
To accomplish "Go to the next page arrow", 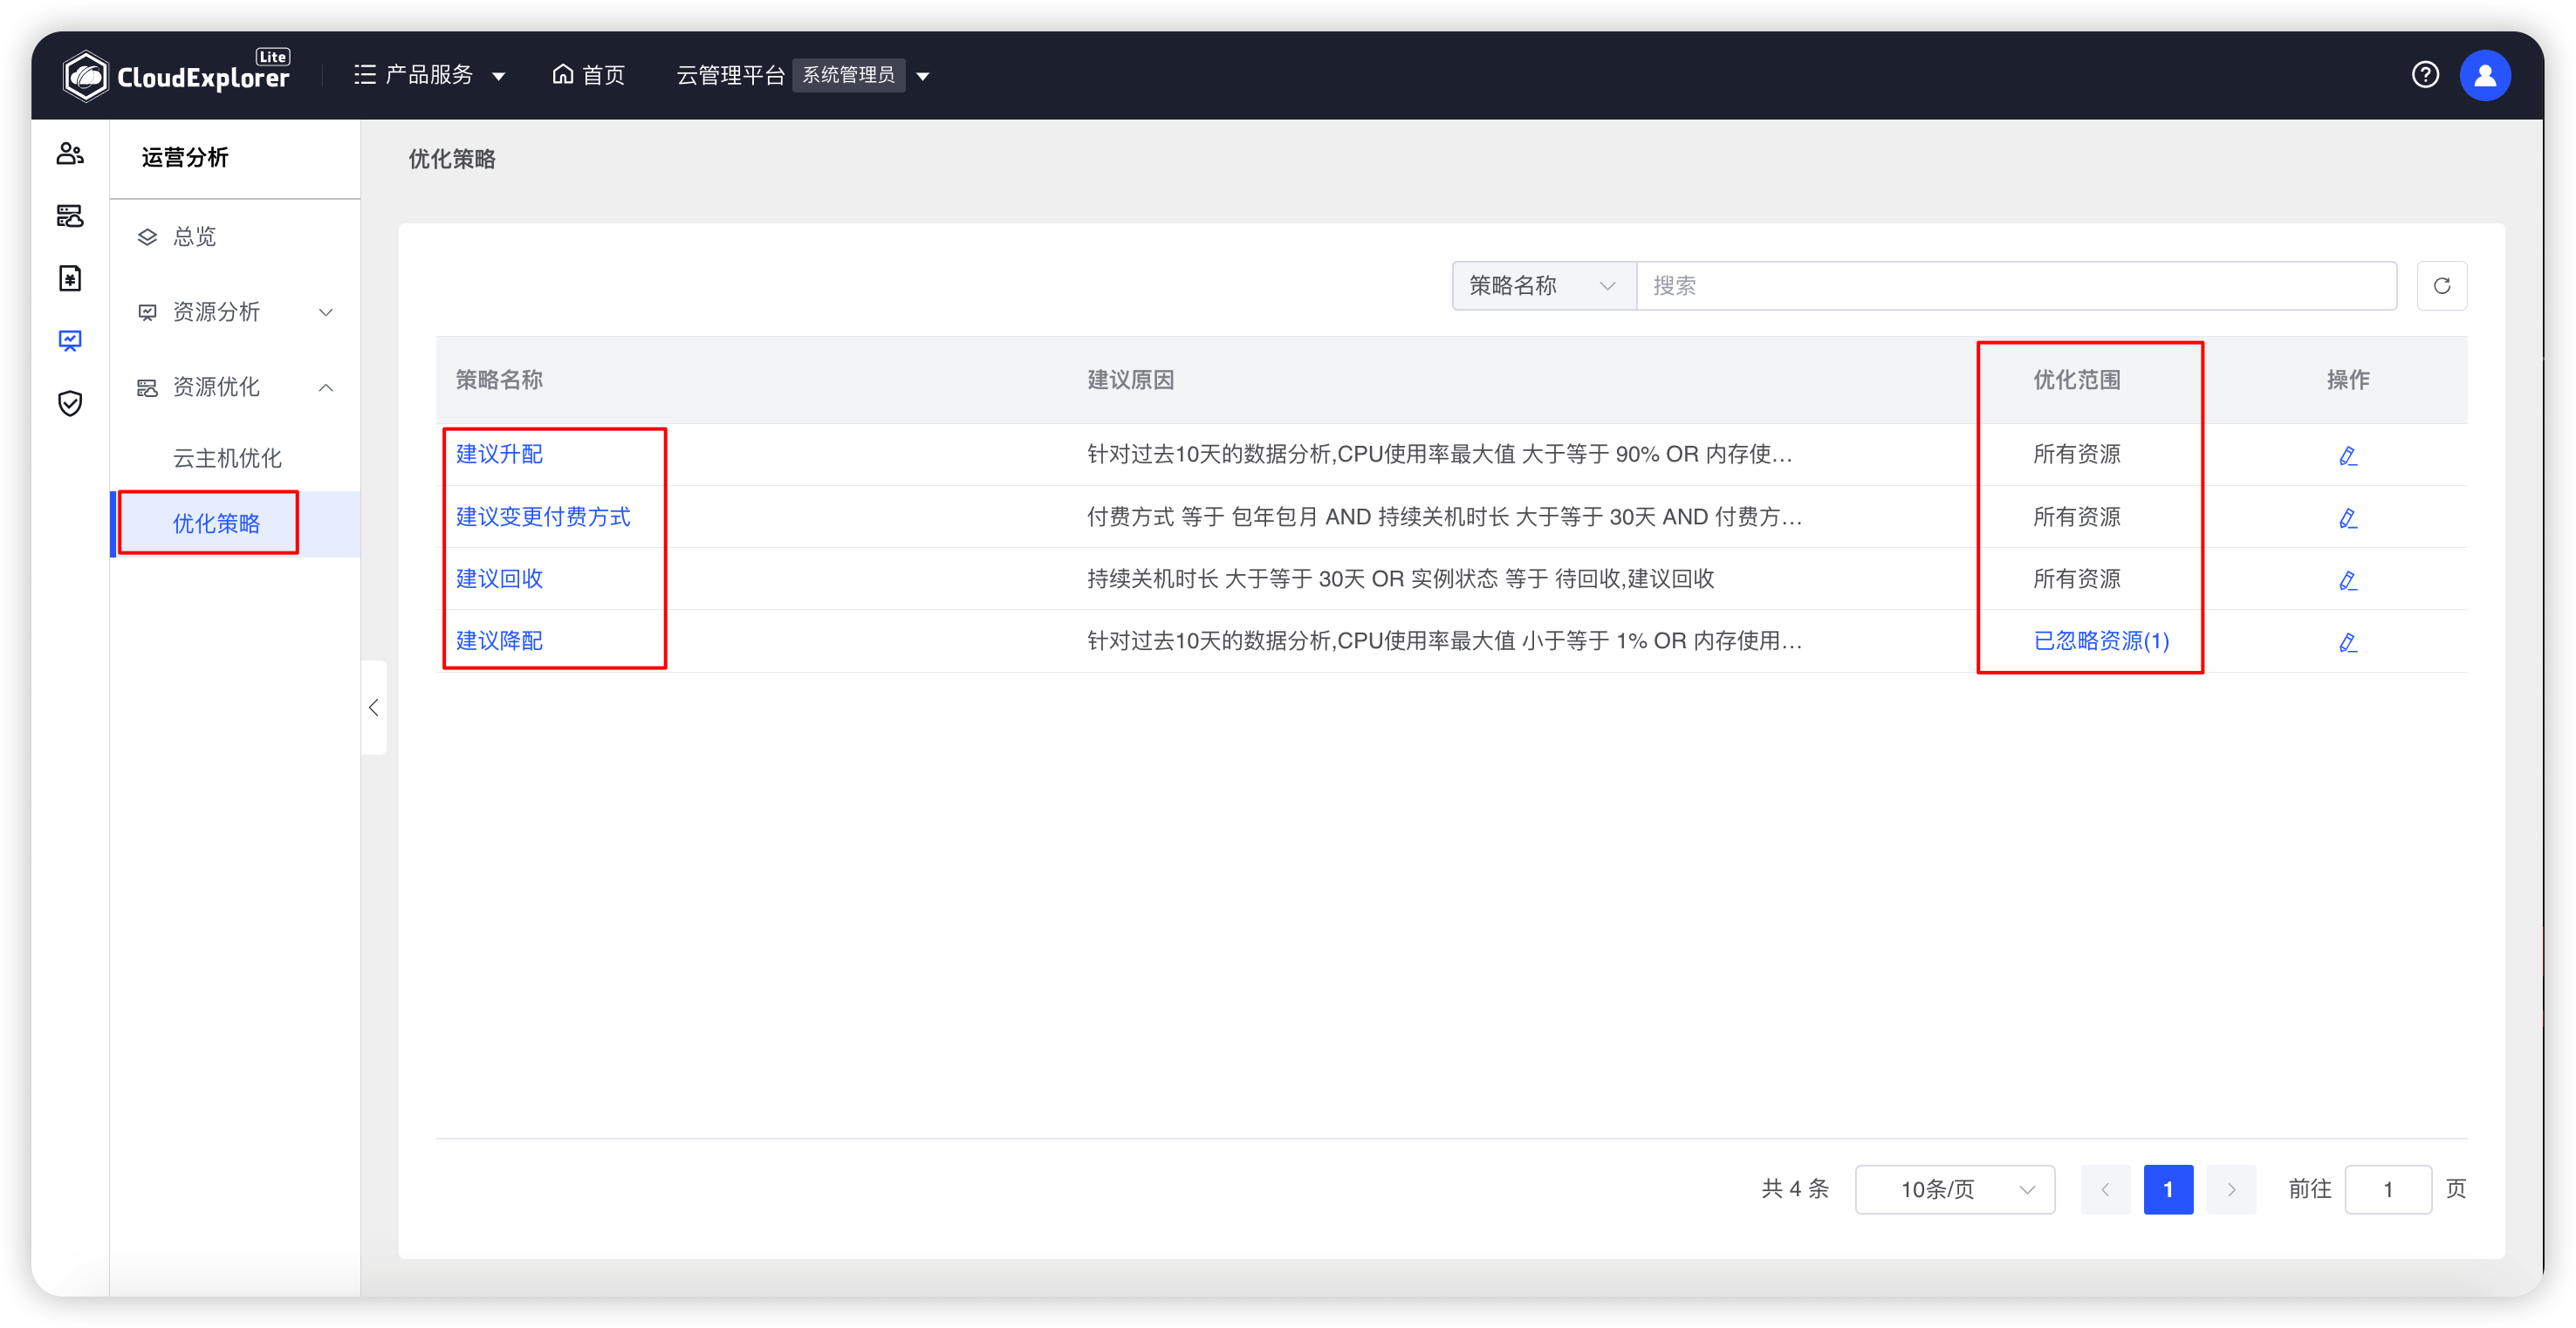I will click(2231, 1189).
